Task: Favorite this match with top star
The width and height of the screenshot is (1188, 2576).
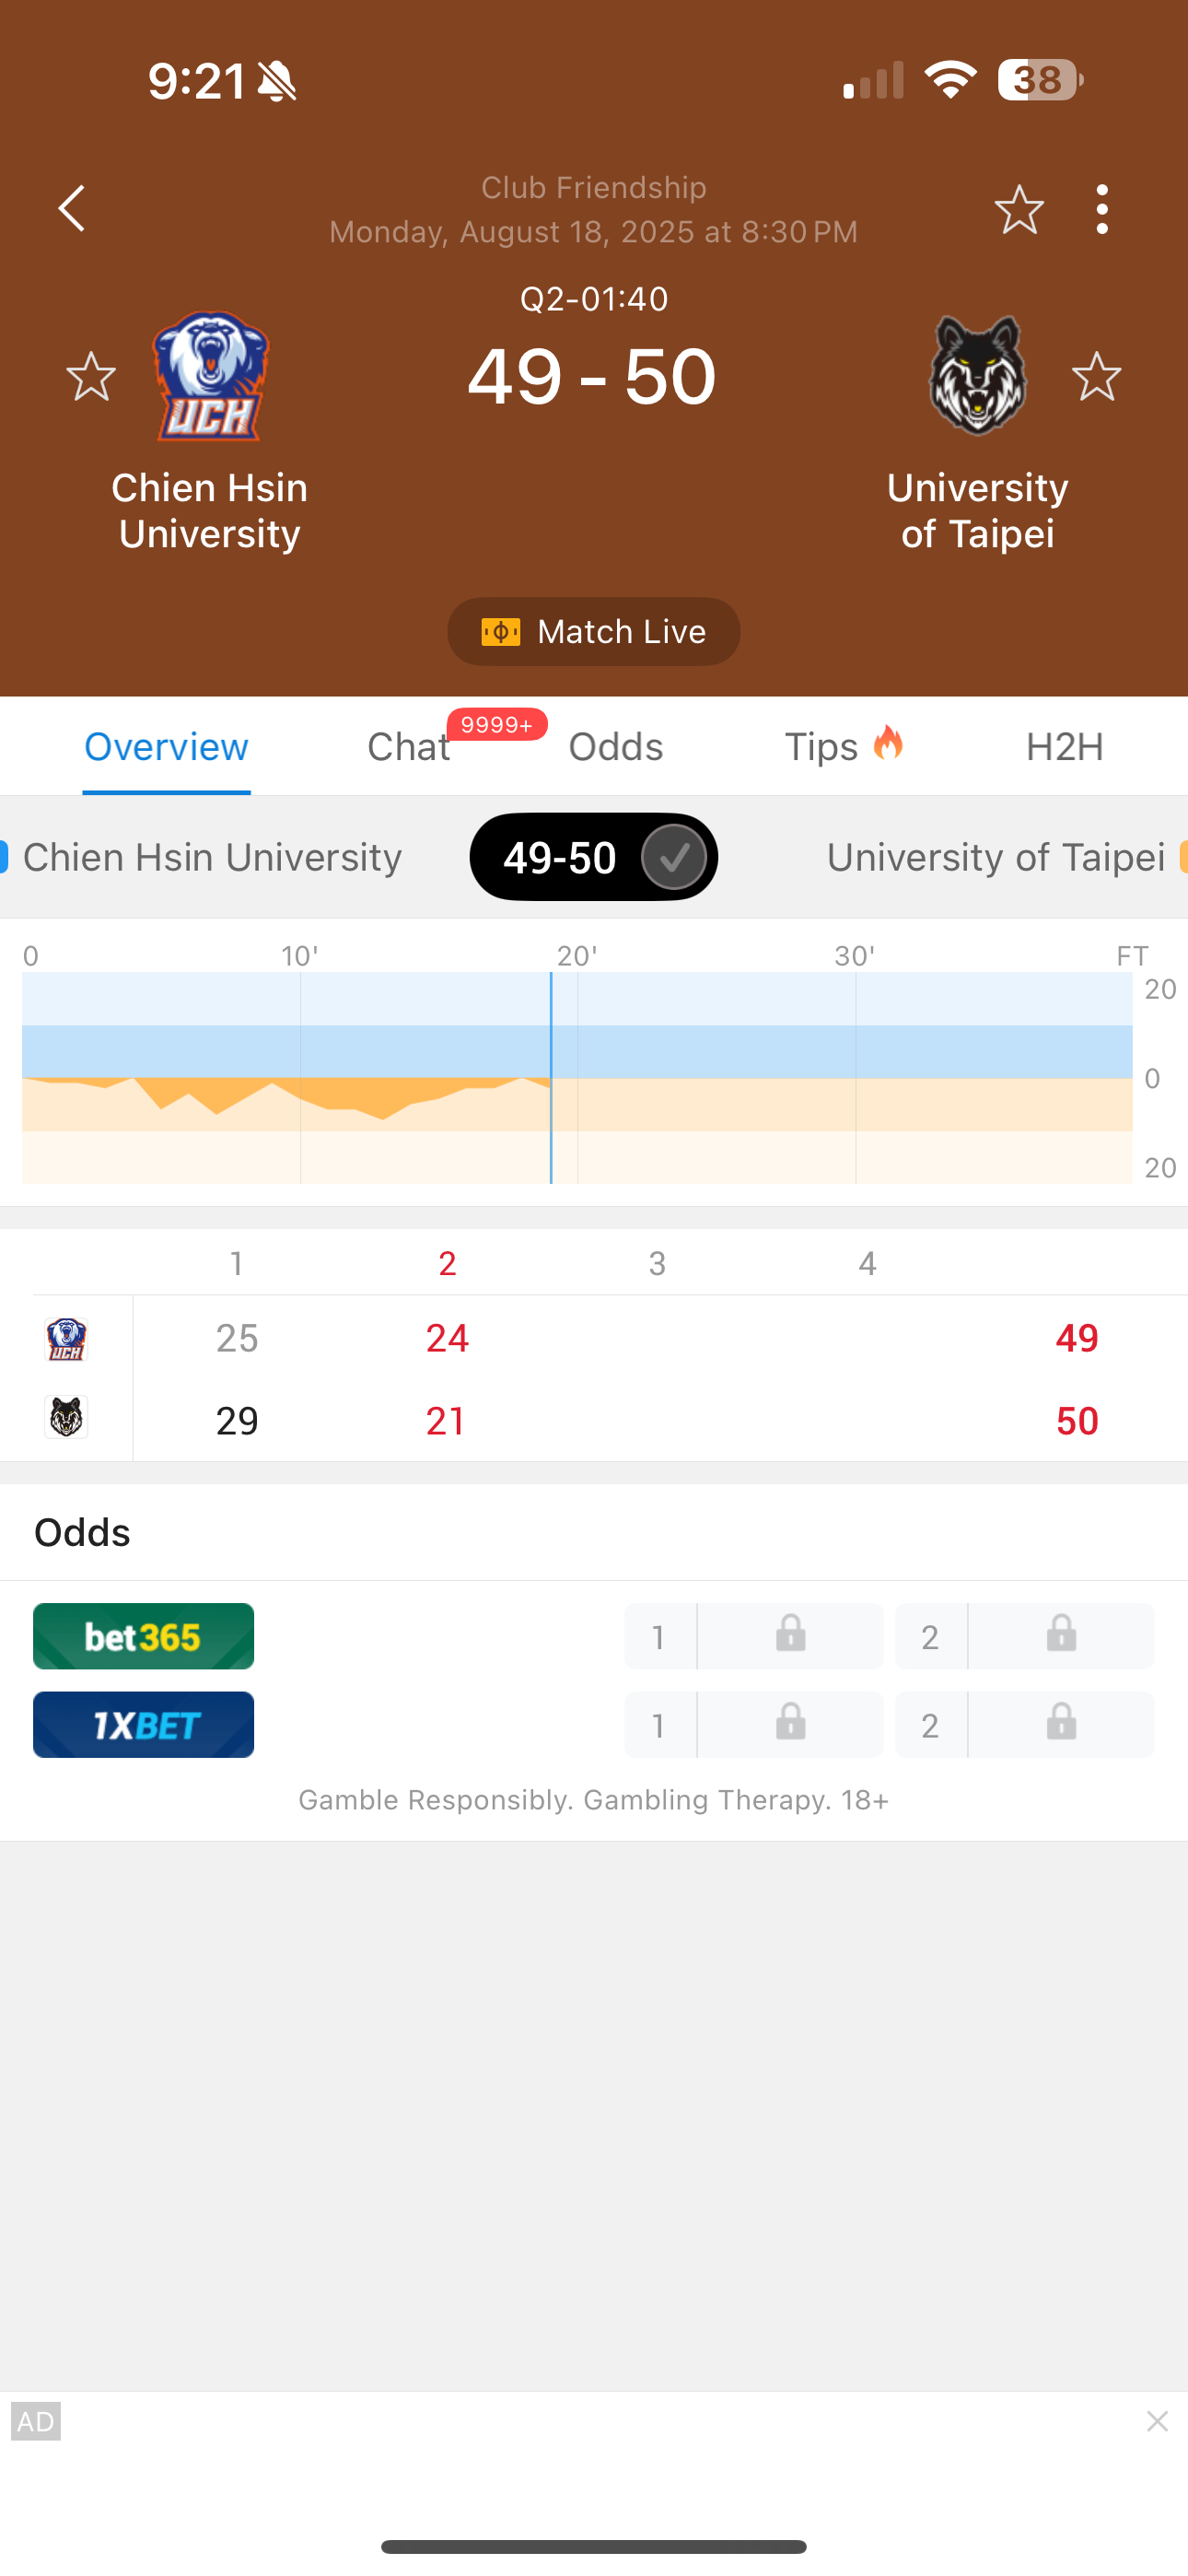Action: 1018,209
